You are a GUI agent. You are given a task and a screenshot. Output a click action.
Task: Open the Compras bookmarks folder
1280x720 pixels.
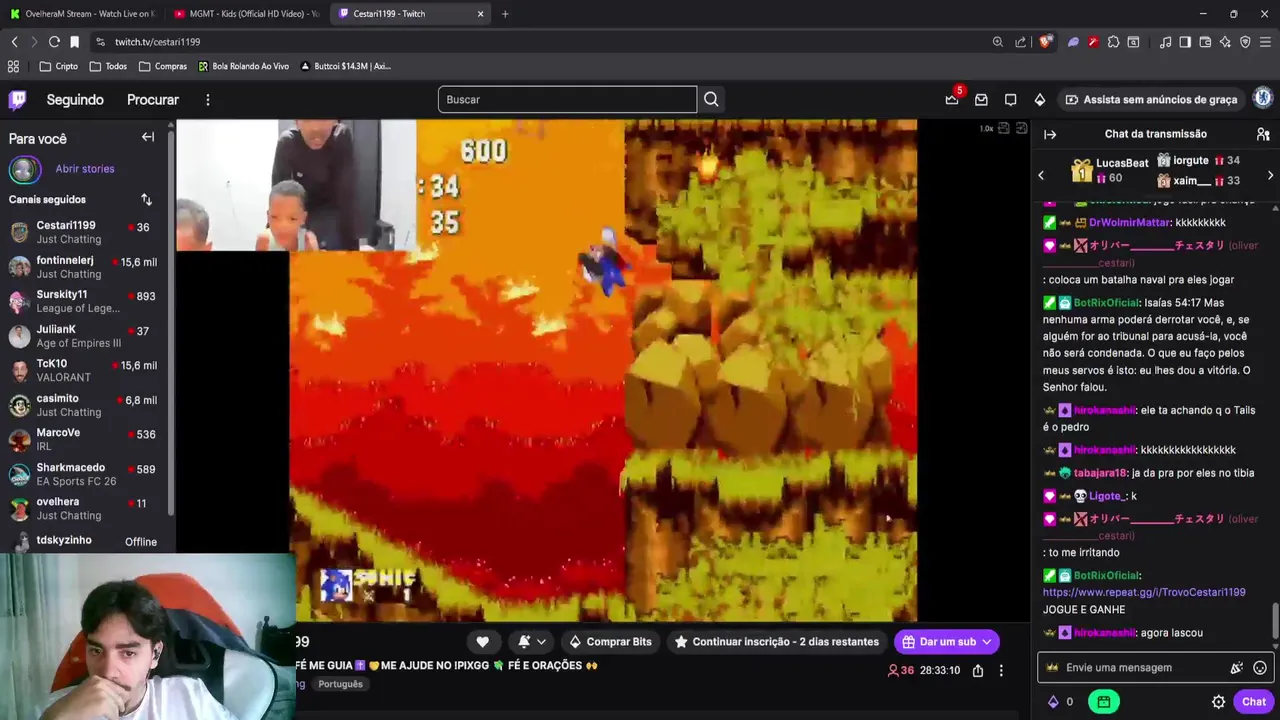(x=163, y=66)
